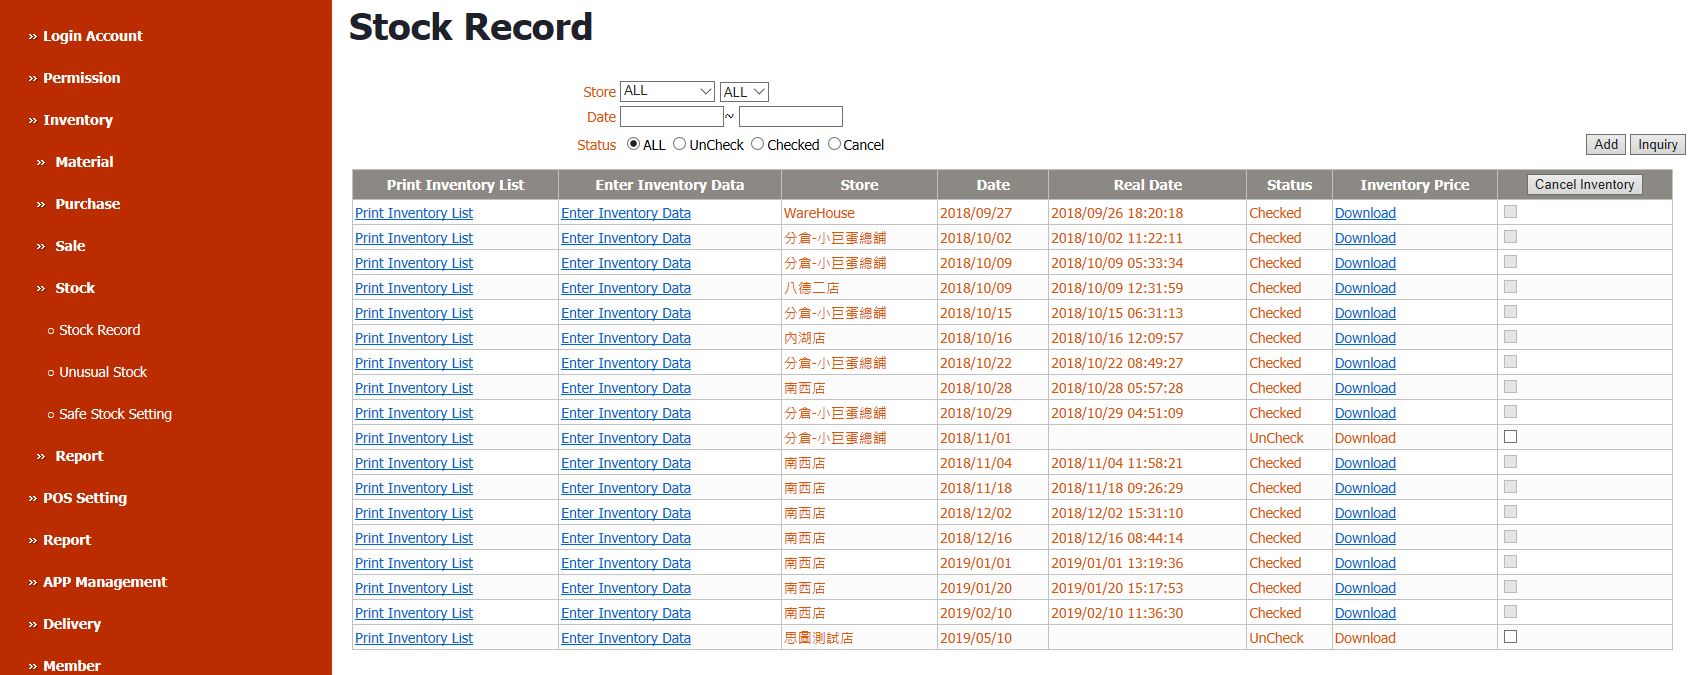
Task: Open Print Inventory List for 2019/01/01 row
Action: click(x=414, y=563)
